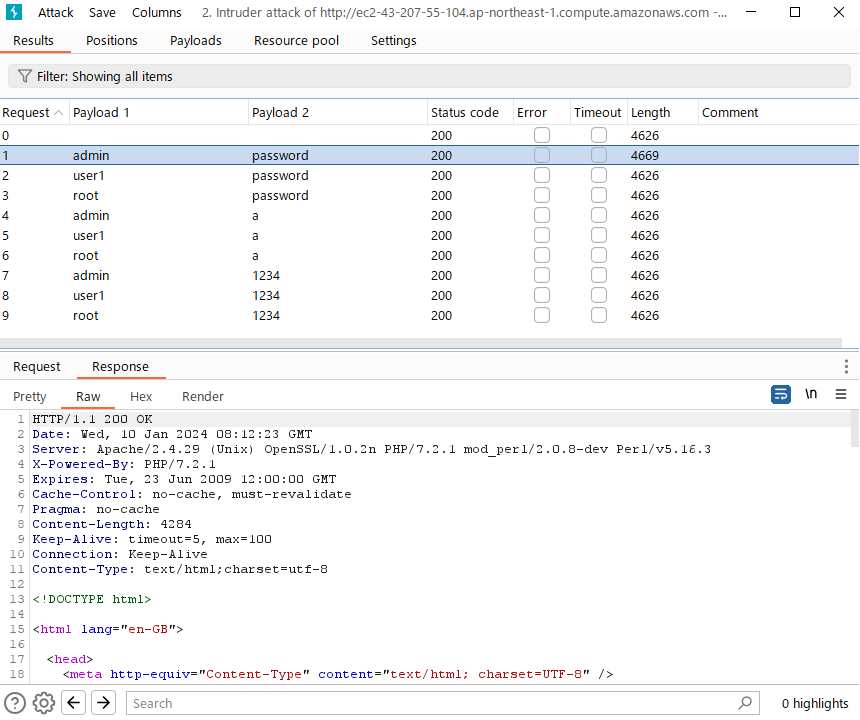The image size is (860, 720).
Task: Open the three-dot message editor menu
Action: (846, 366)
